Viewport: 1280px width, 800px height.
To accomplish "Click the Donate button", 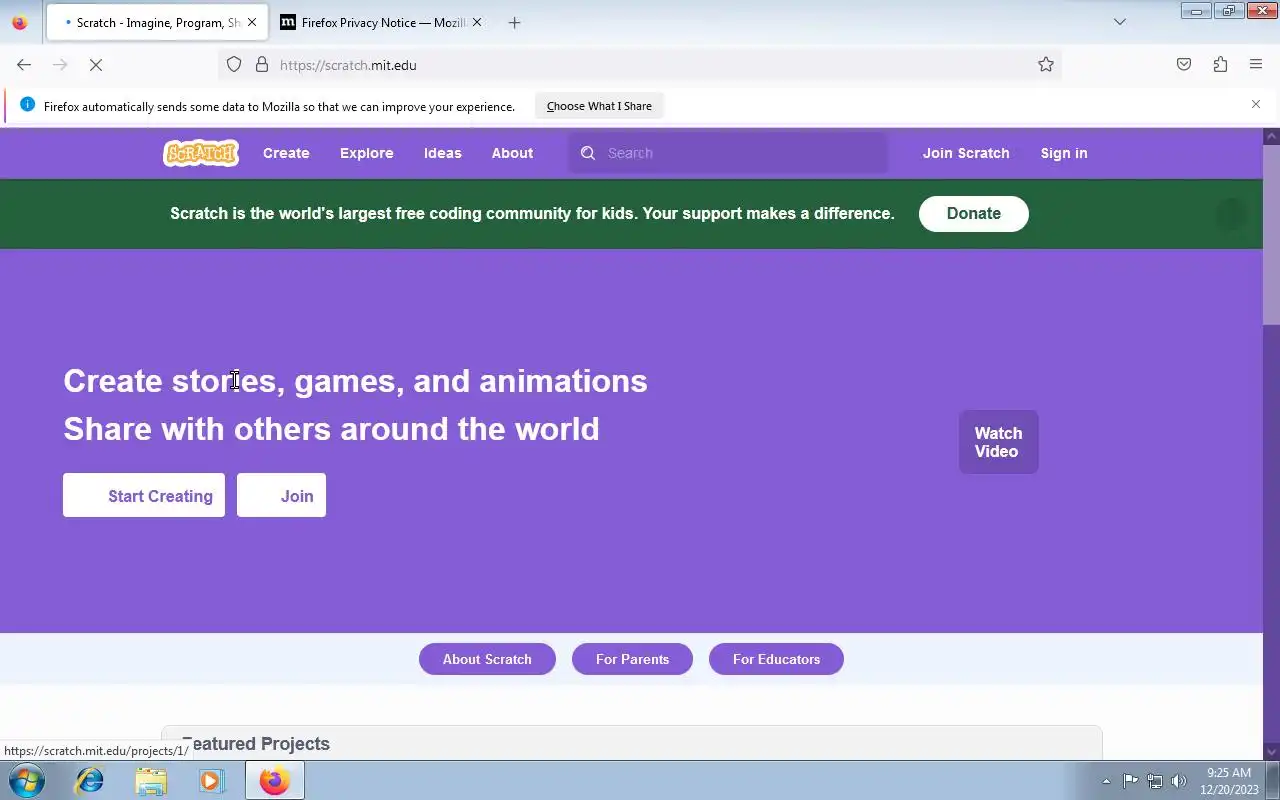I will pos(974,213).
